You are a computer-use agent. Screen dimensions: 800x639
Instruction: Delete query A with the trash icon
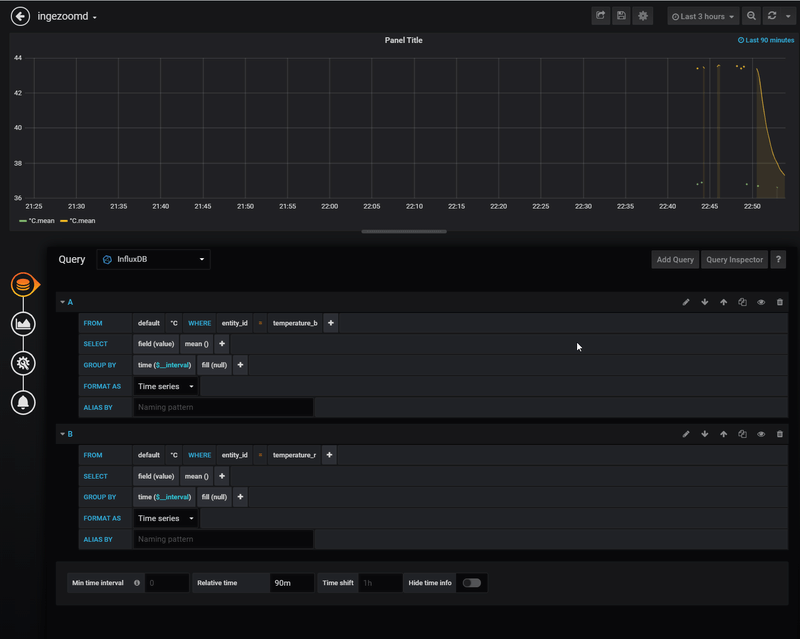coord(780,301)
